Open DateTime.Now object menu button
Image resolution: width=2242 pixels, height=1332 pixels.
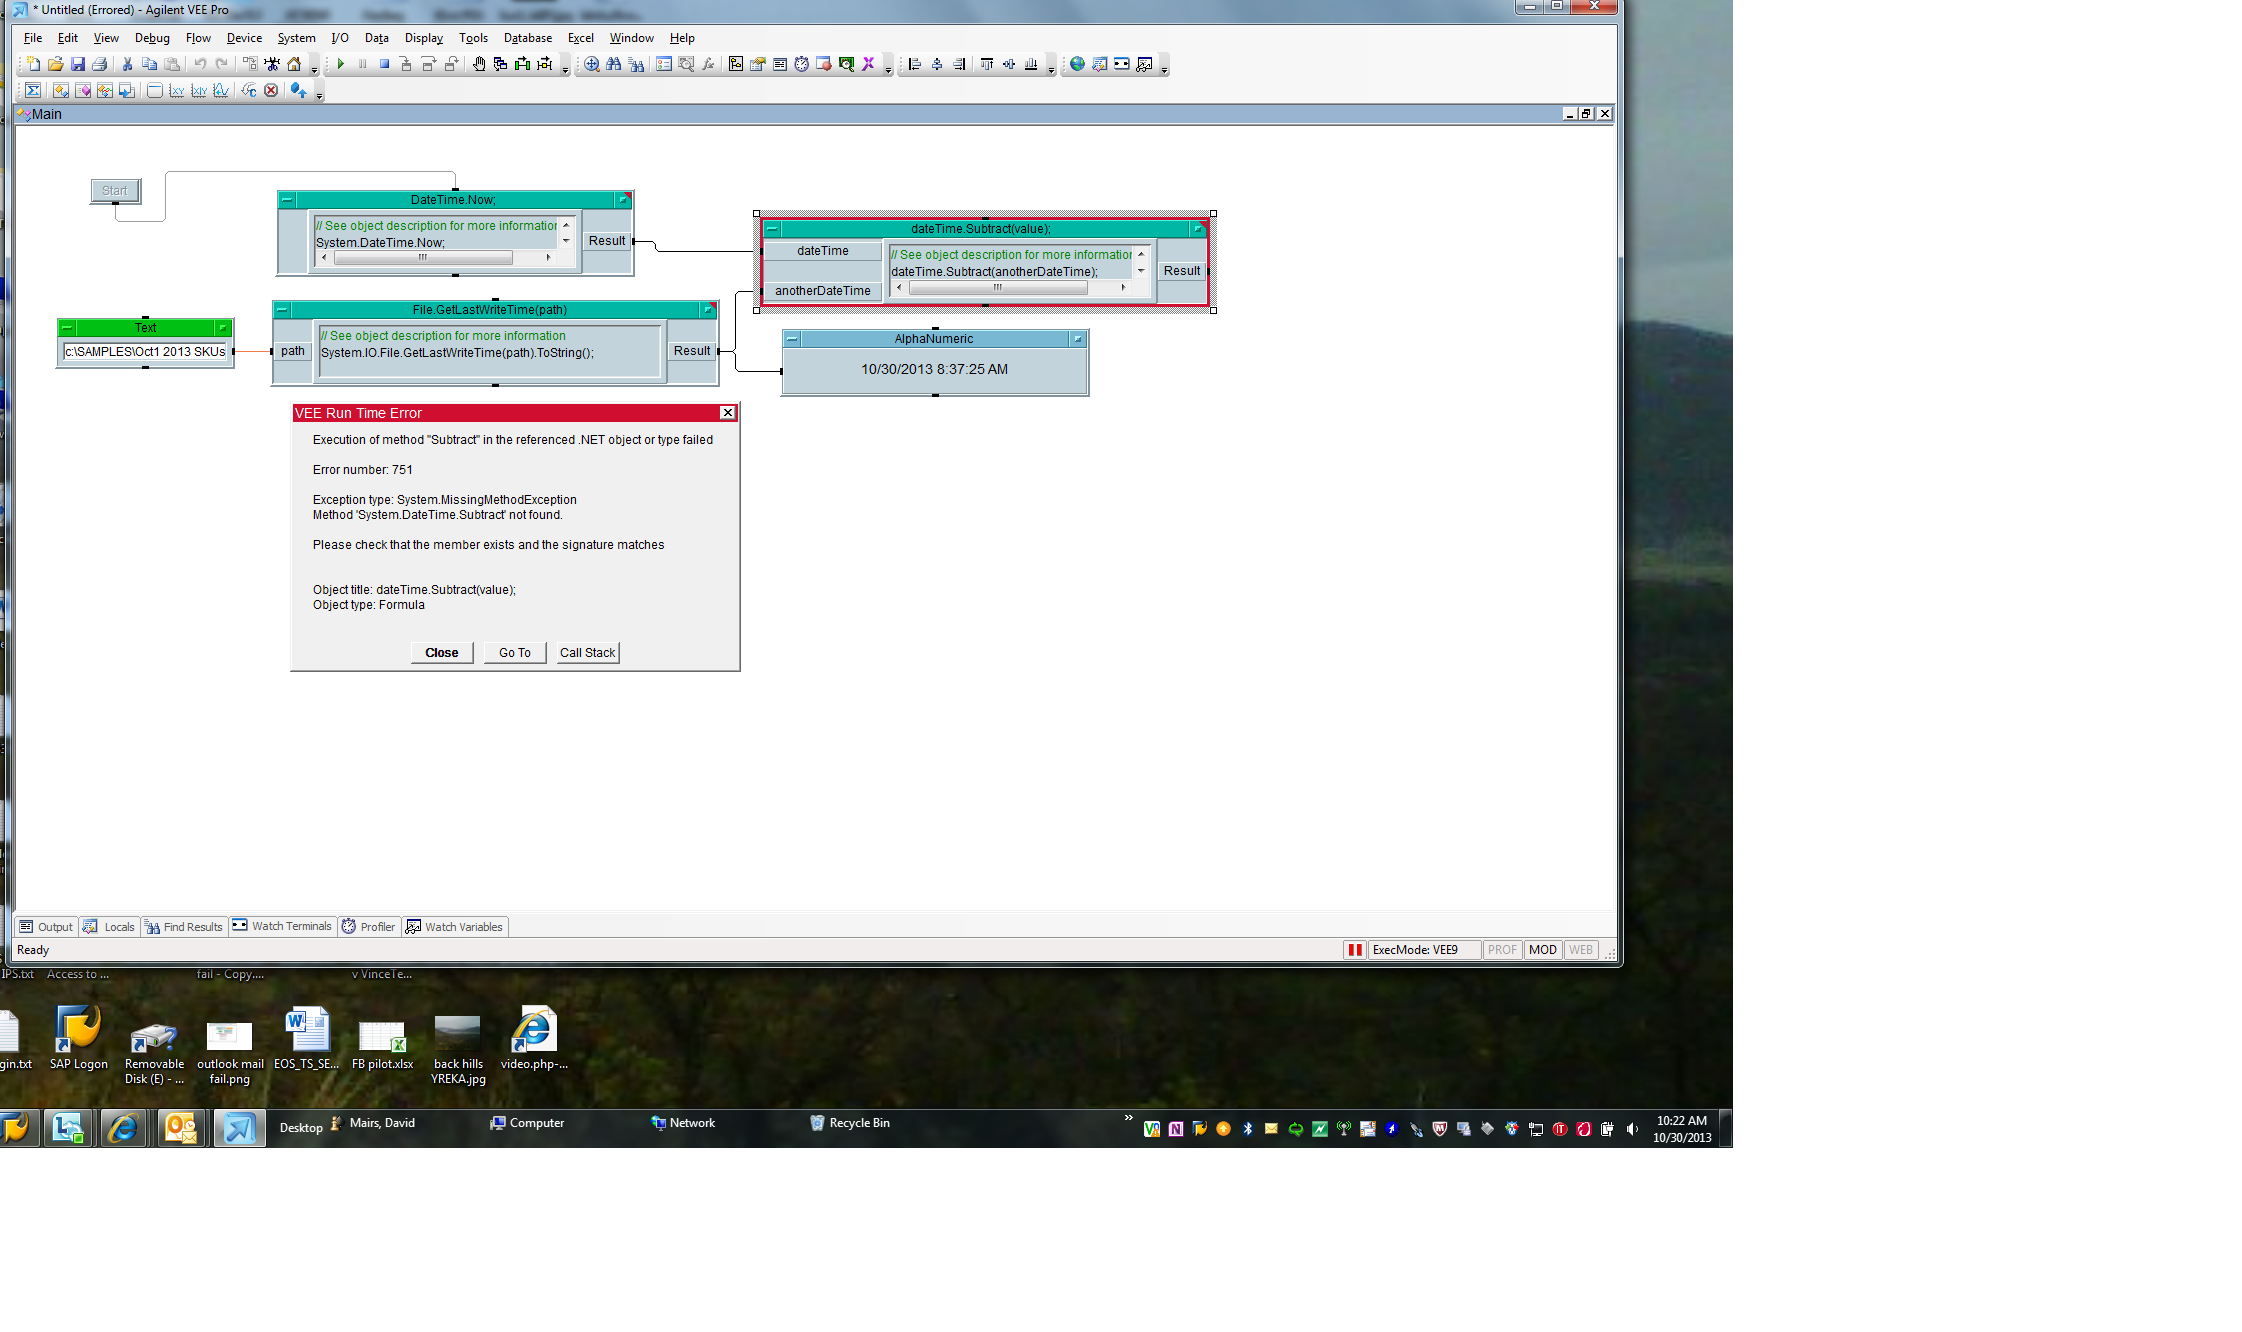[x=287, y=200]
